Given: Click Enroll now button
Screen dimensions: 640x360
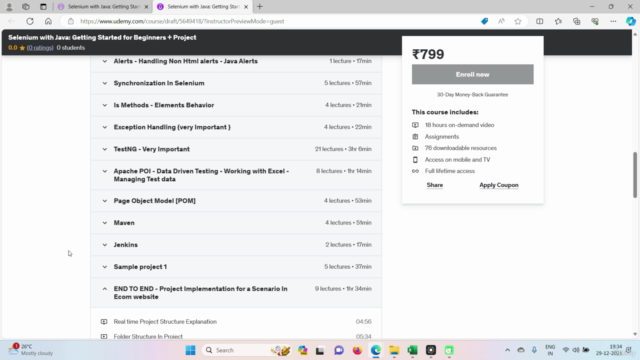Looking at the screenshot, I should coord(472,74).
